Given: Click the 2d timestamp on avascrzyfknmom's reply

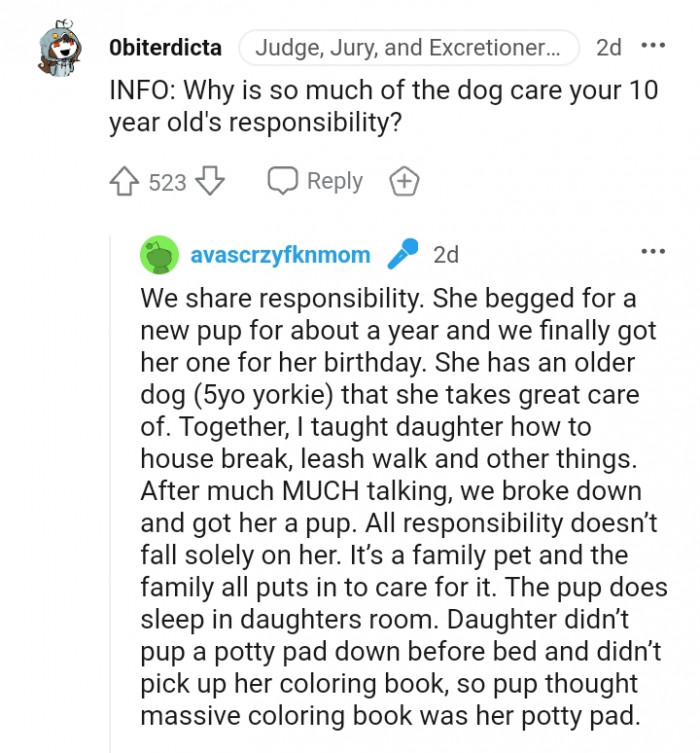Looking at the screenshot, I should pos(446,255).
